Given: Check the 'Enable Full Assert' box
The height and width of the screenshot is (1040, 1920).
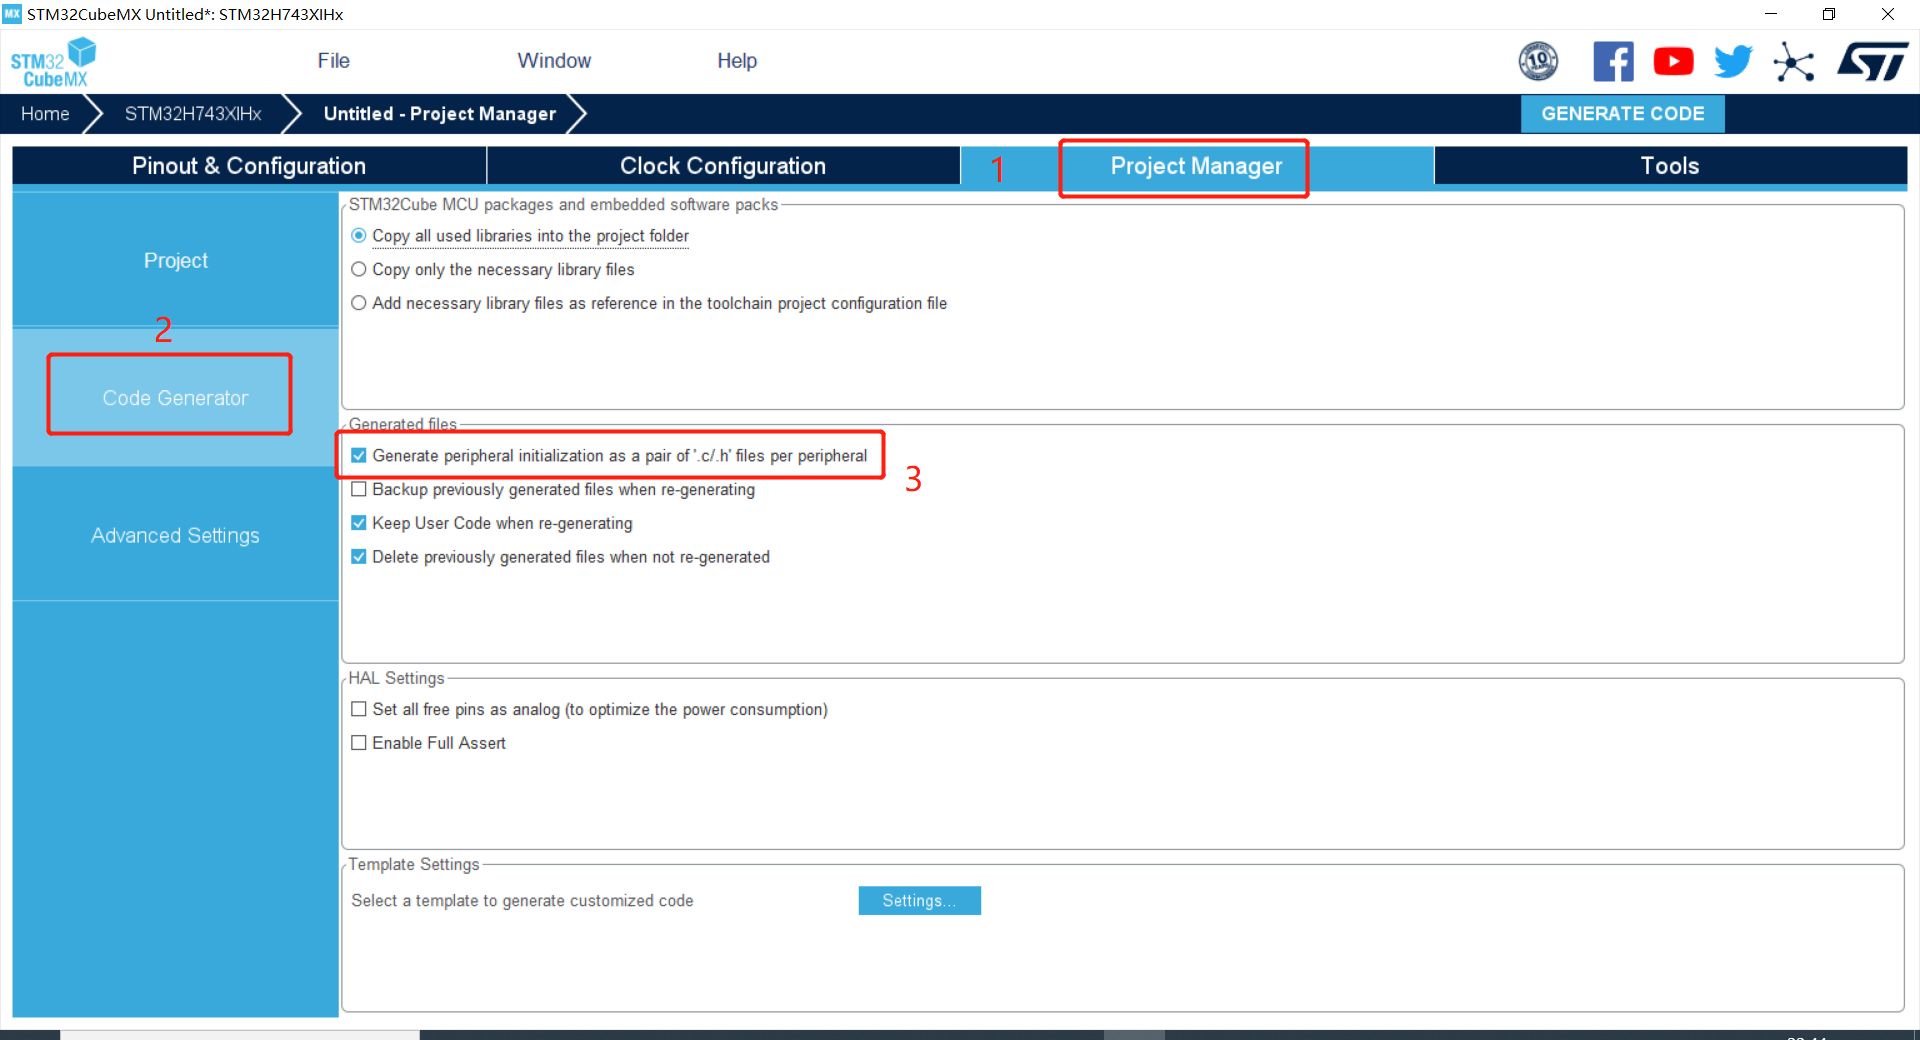Looking at the screenshot, I should 359,743.
